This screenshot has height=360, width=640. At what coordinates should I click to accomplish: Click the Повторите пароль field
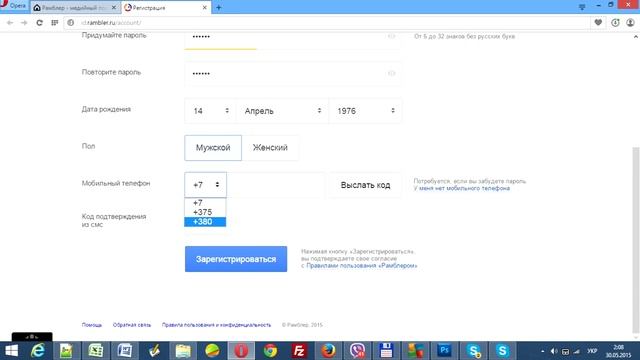point(292,74)
